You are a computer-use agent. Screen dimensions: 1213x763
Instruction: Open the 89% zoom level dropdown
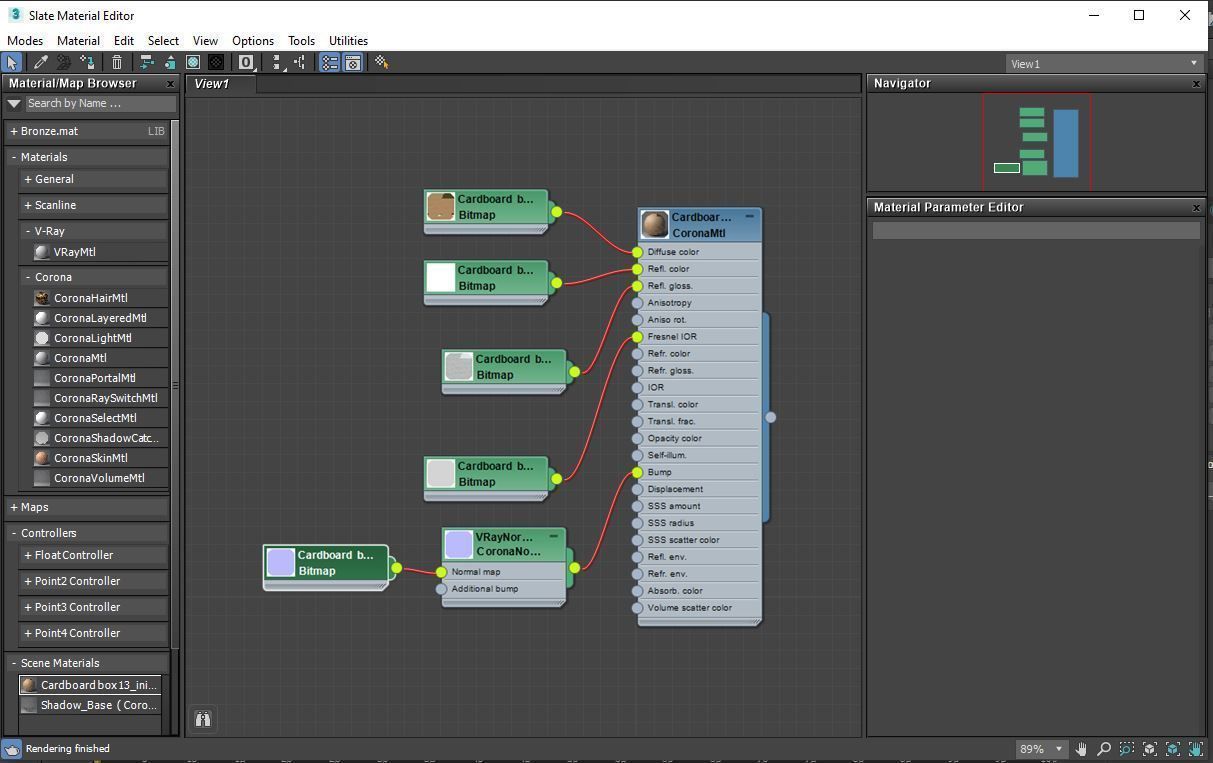coord(1041,748)
